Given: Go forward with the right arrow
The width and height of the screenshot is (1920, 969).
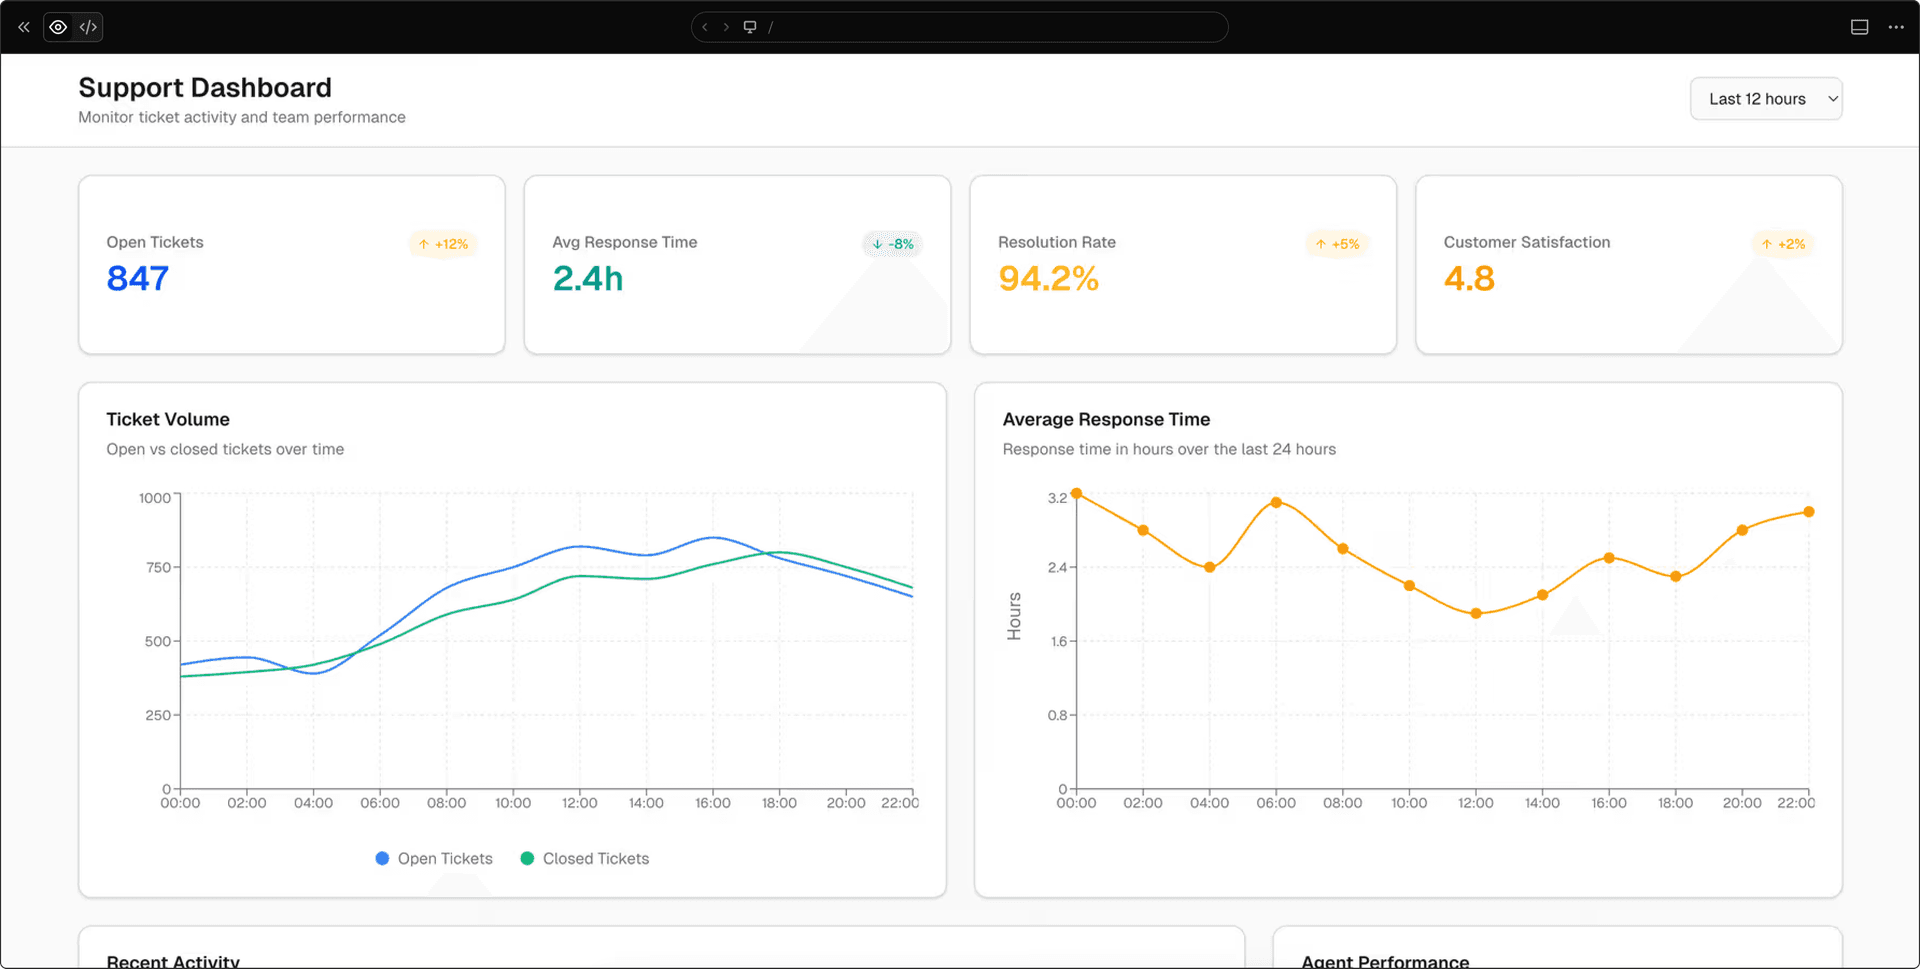Looking at the screenshot, I should [x=726, y=27].
